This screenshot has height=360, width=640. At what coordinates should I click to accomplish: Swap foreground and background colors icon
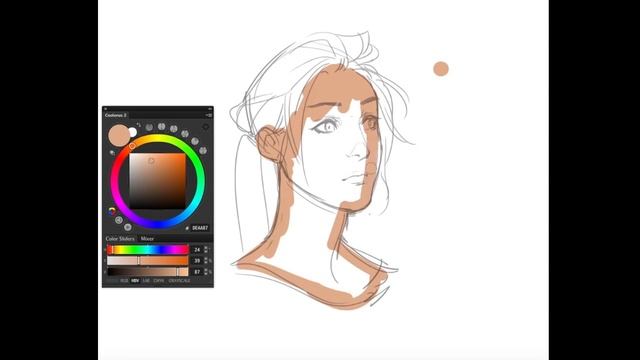pyautogui.click(x=139, y=125)
